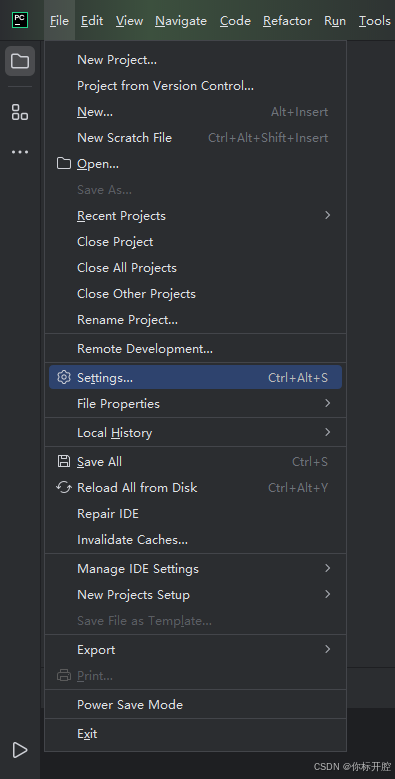The height and width of the screenshot is (779, 395).
Task: Open the Structure tool window icon
Action: point(20,112)
